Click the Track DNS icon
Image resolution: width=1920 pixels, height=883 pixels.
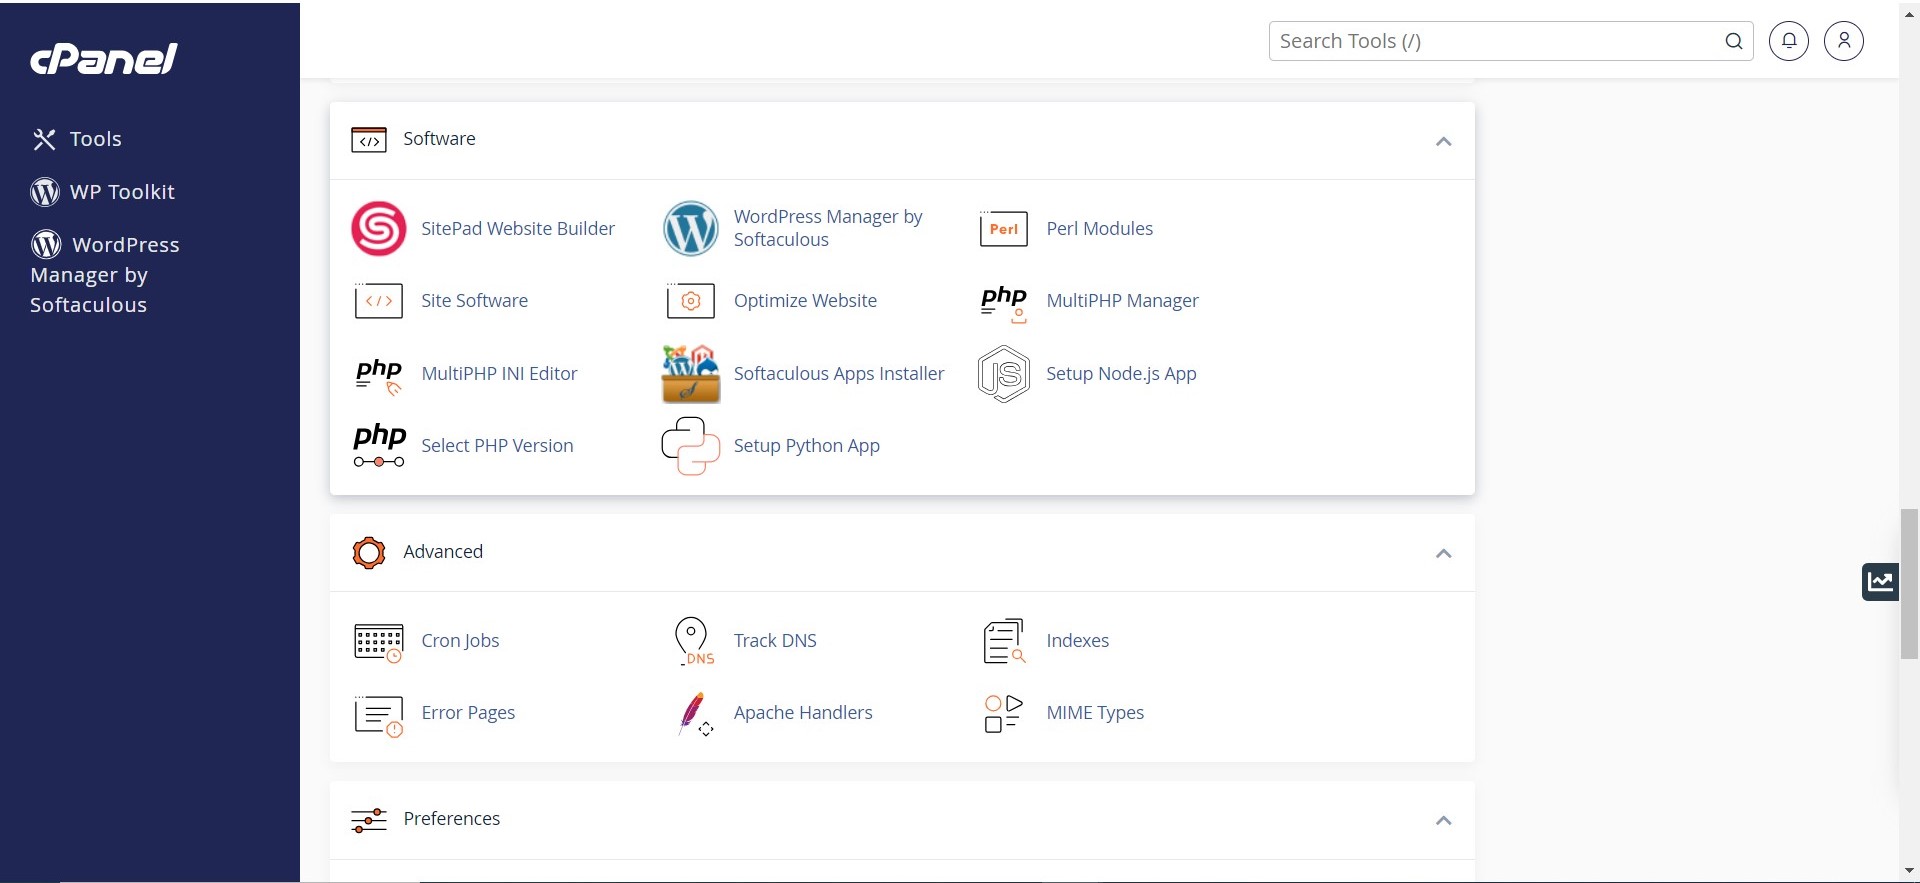(x=694, y=641)
